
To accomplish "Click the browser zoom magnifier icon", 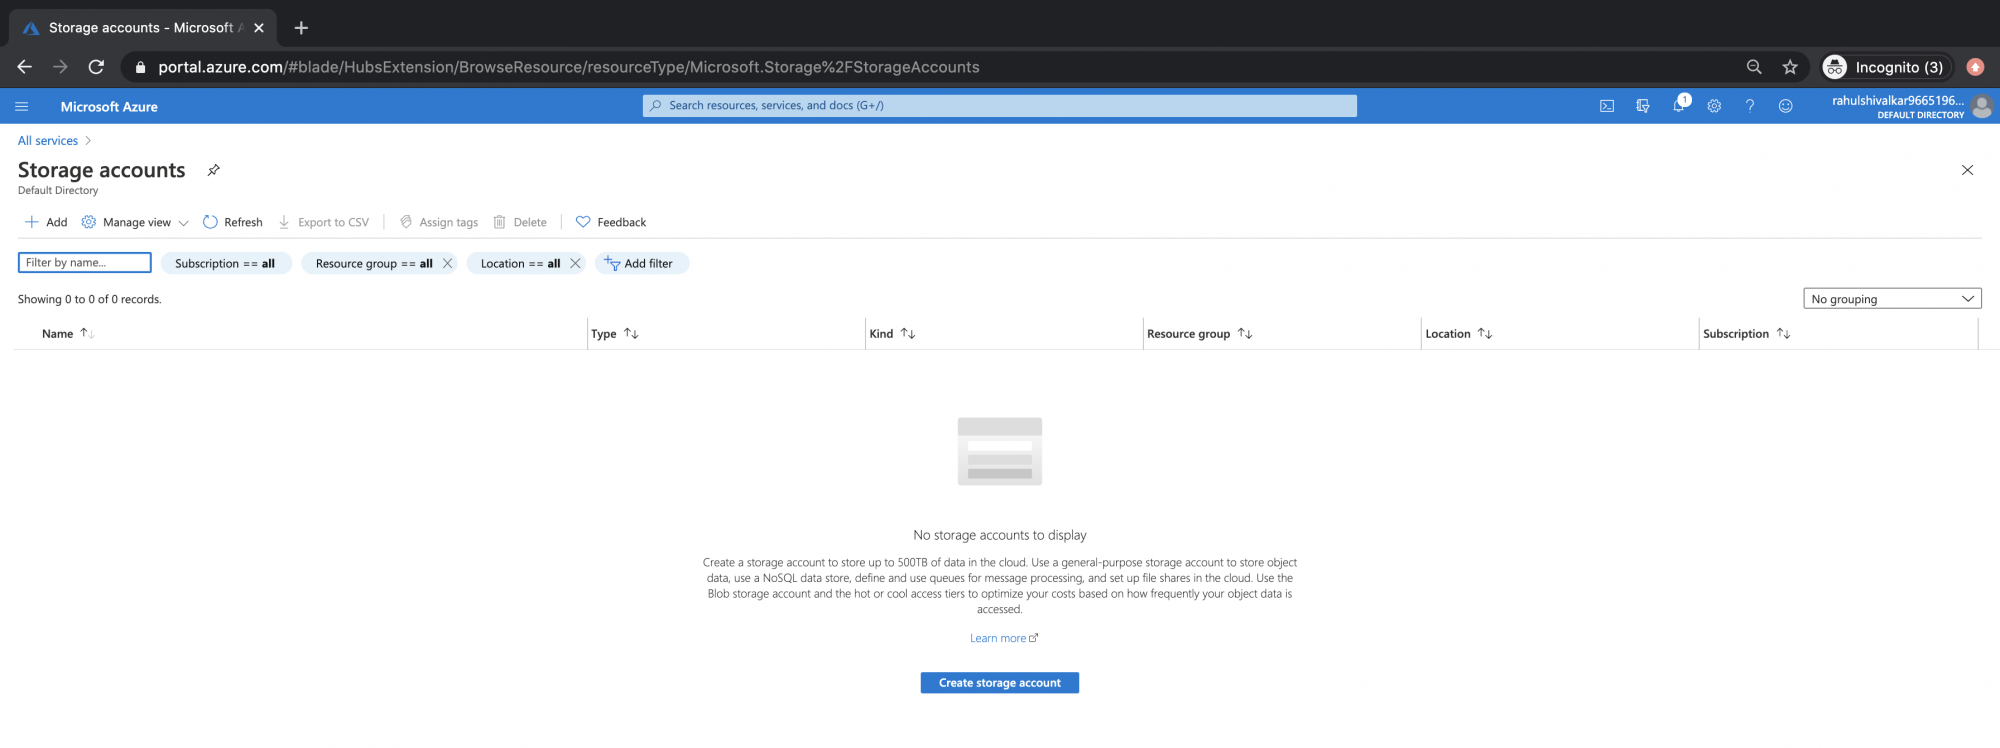I will click(1754, 67).
